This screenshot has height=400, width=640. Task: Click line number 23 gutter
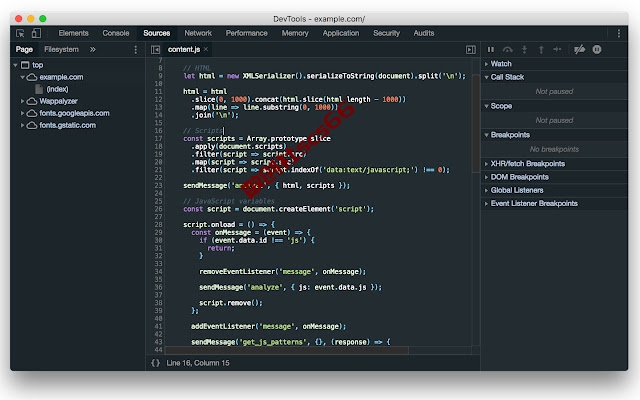[x=158, y=185]
